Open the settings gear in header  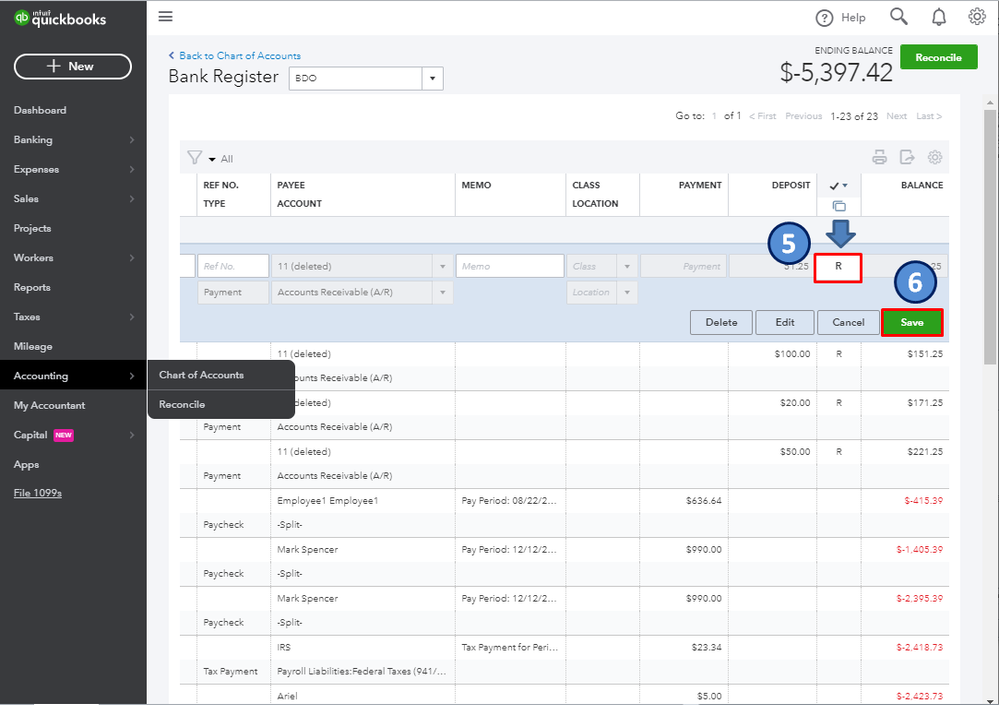point(977,17)
